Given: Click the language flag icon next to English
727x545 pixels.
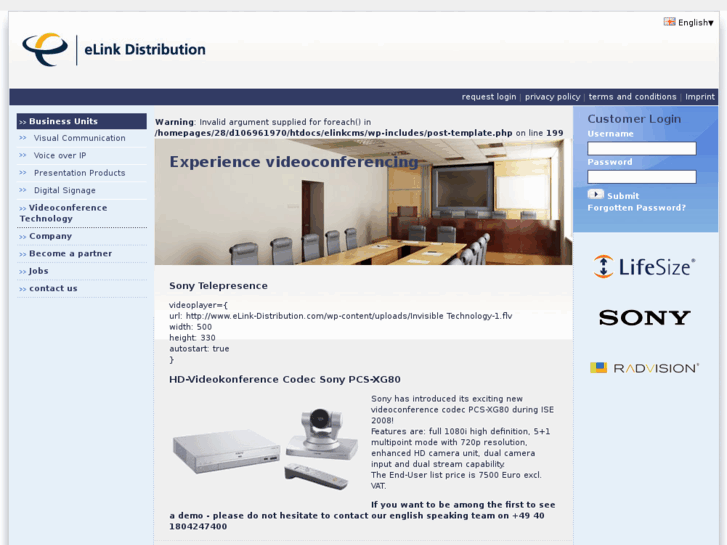Looking at the screenshot, I should click(x=670, y=22).
